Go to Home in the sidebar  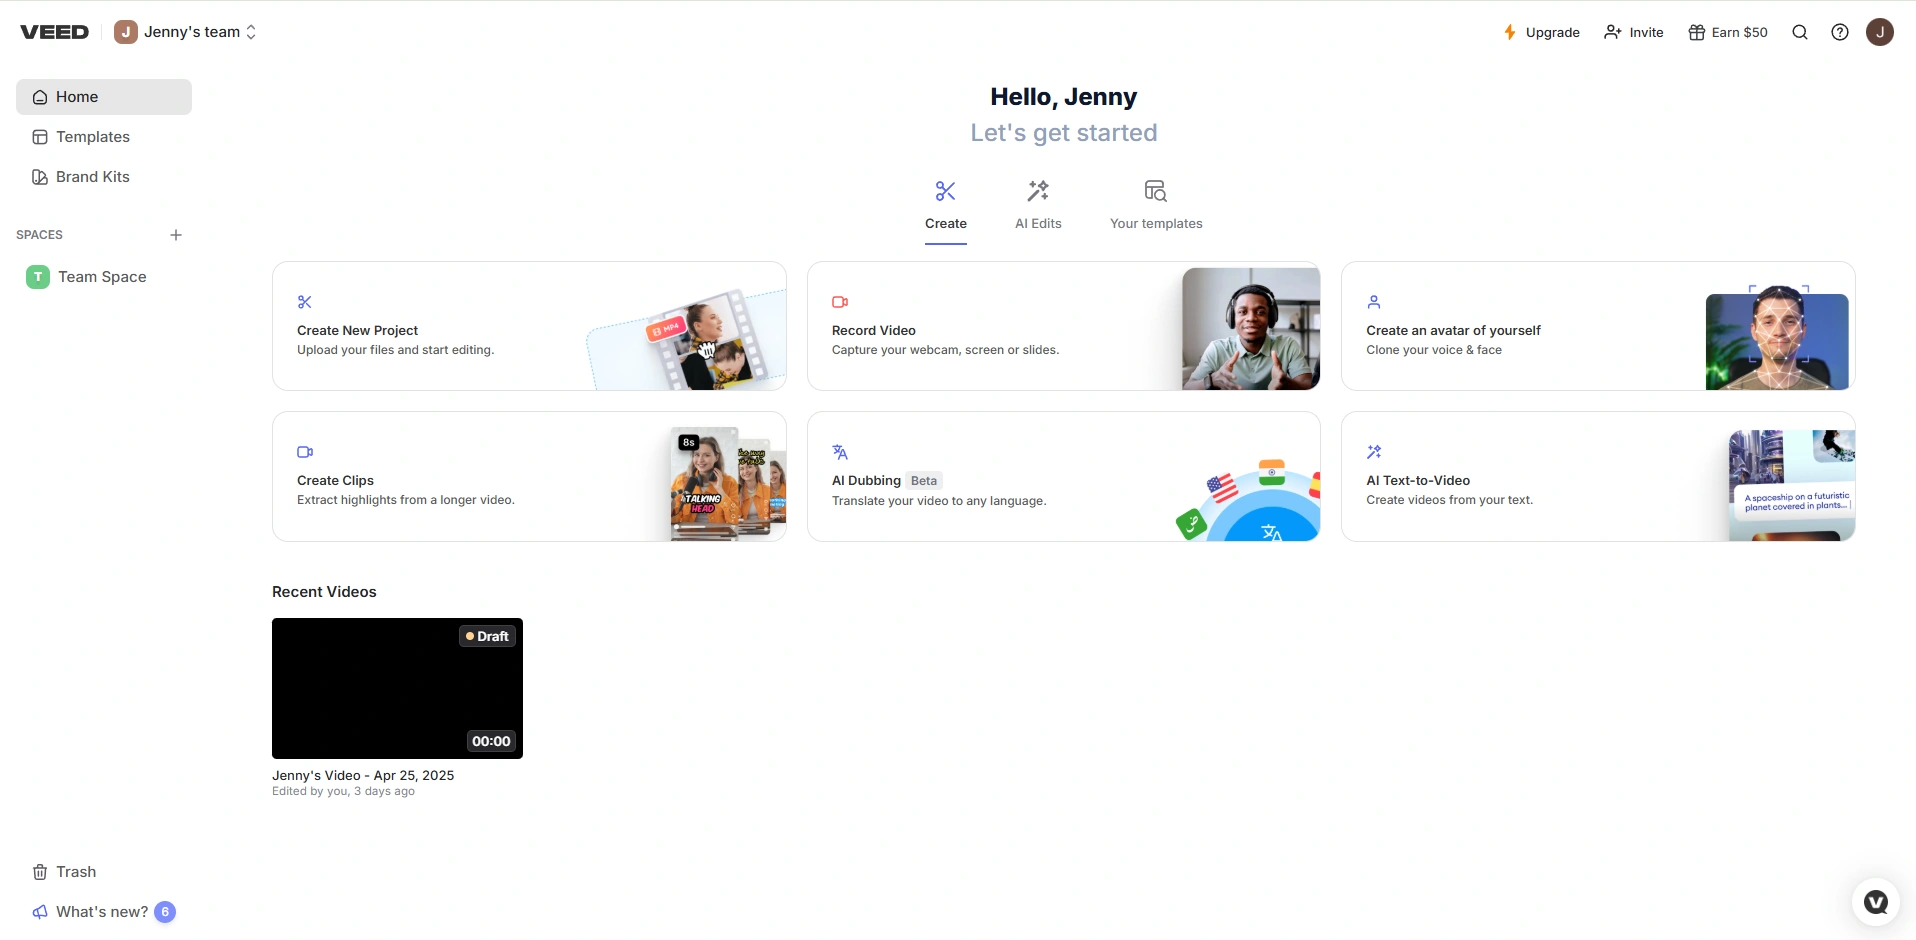[x=104, y=97]
